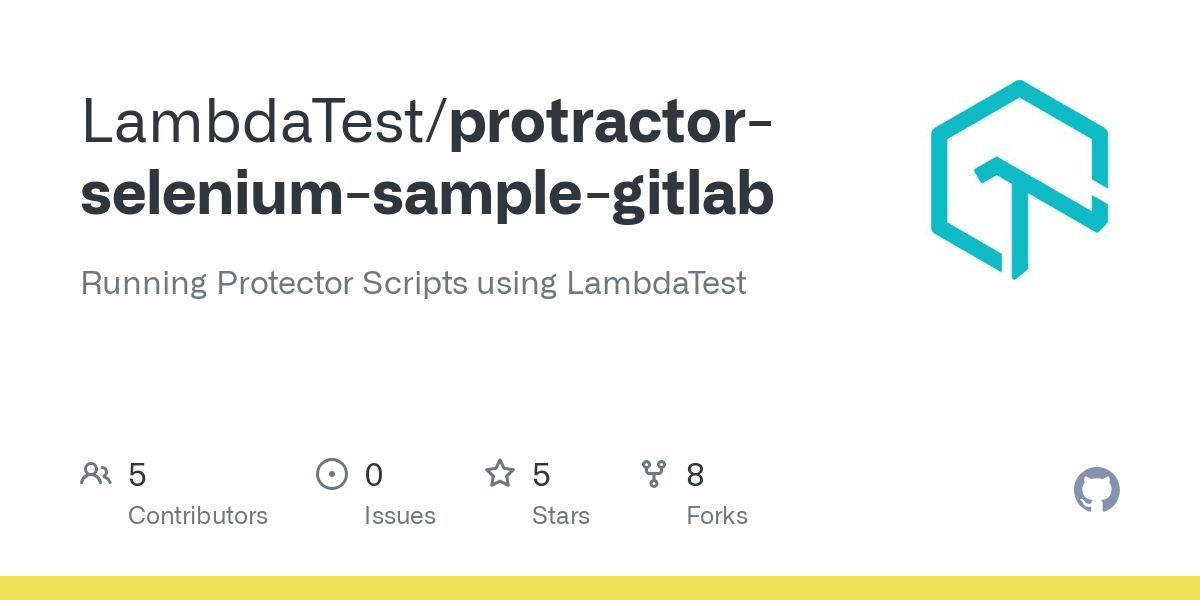This screenshot has width=1200, height=600.
Task: Click the Contributors people icon
Action: (x=96, y=474)
